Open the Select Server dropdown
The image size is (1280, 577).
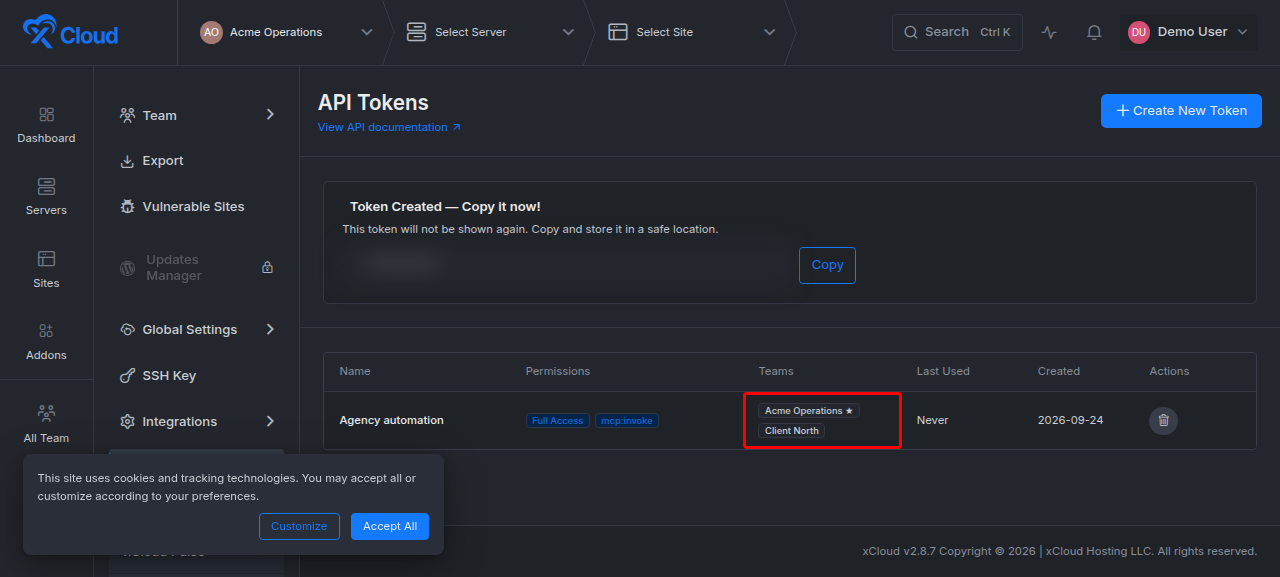[x=491, y=32]
